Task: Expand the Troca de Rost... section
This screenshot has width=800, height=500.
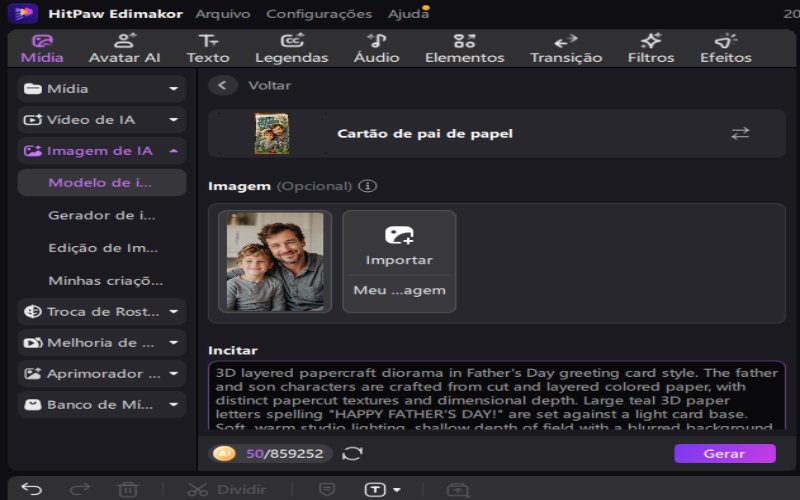Action: (102, 312)
